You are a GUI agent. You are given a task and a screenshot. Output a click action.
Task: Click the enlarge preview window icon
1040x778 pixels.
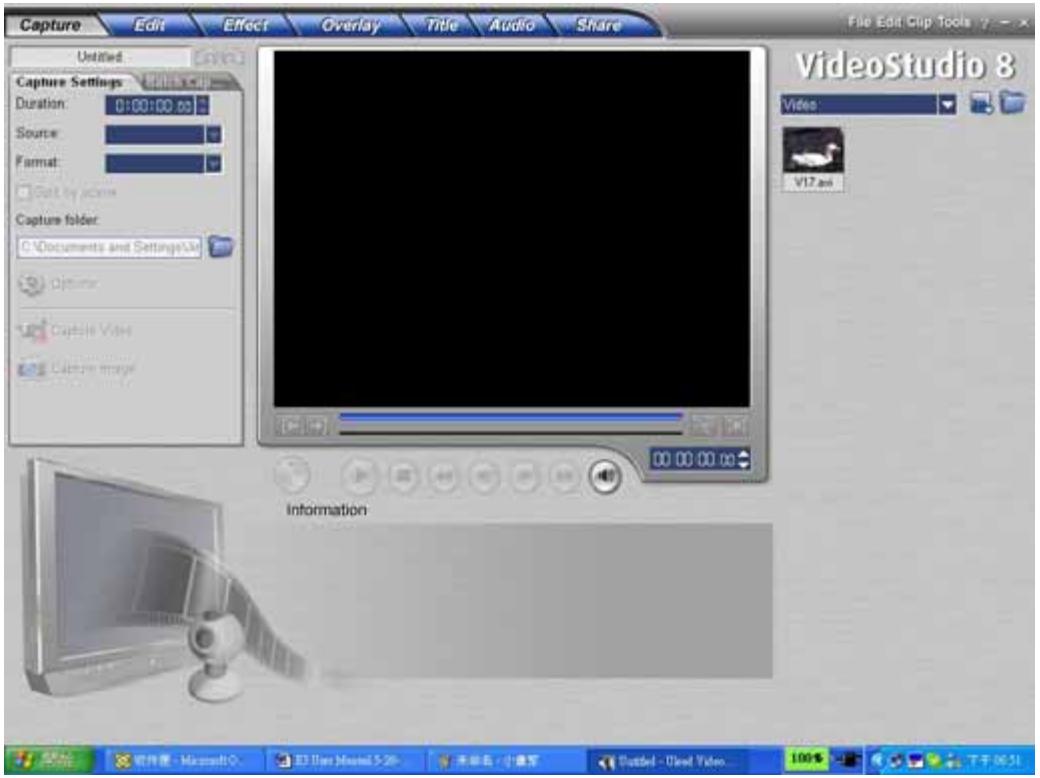coord(735,426)
